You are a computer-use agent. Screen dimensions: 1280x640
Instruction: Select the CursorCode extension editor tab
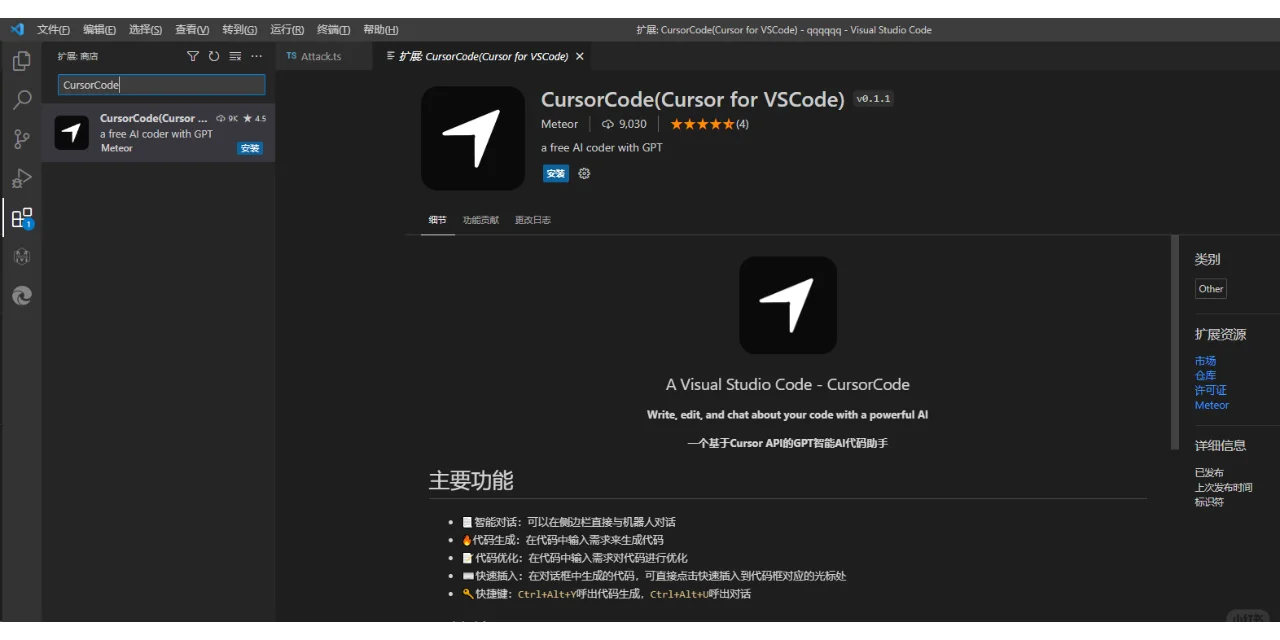(x=482, y=57)
